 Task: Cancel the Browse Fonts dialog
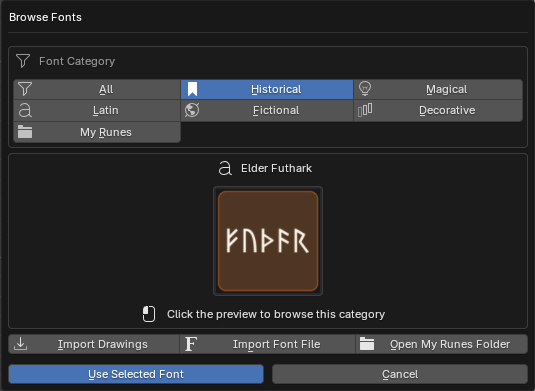pyautogui.click(x=400, y=374)
